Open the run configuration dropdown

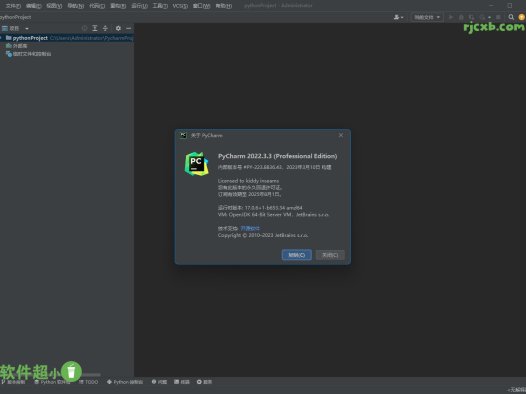(427, 17)
